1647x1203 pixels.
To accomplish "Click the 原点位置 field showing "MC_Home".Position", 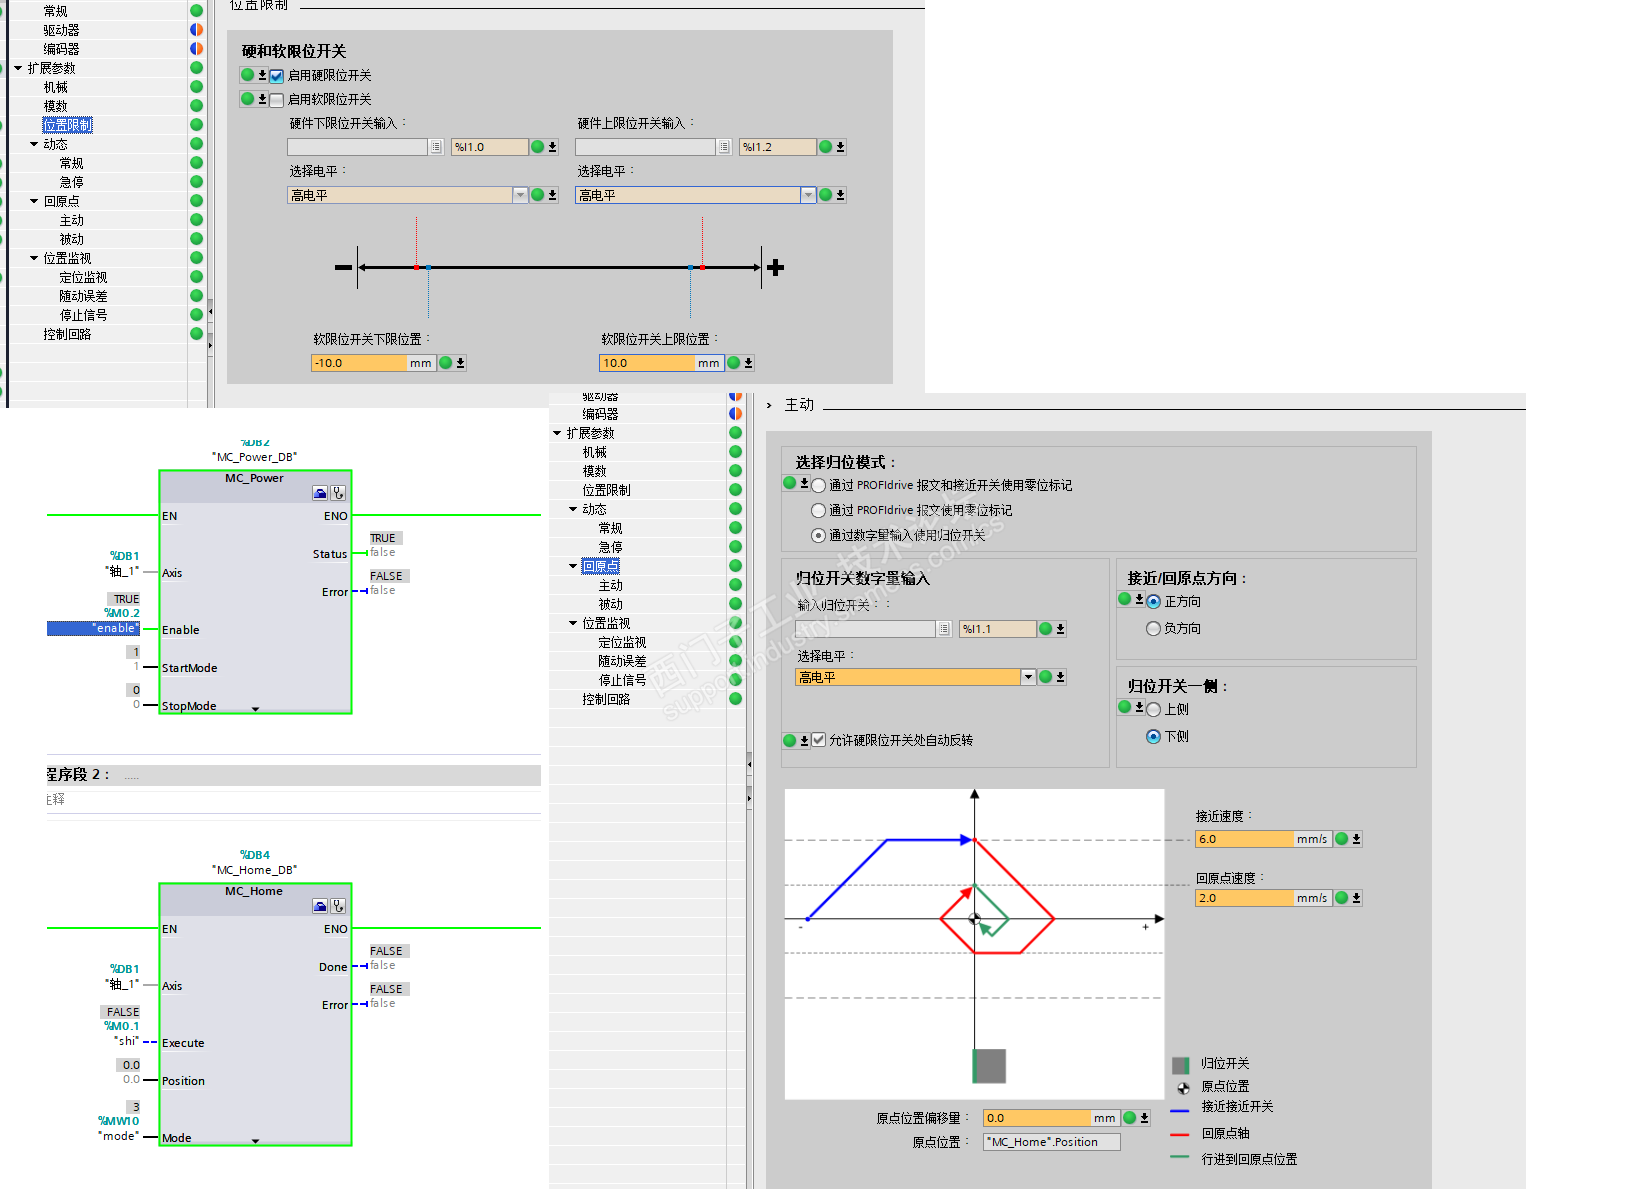I will (x=1052, y=1142).
